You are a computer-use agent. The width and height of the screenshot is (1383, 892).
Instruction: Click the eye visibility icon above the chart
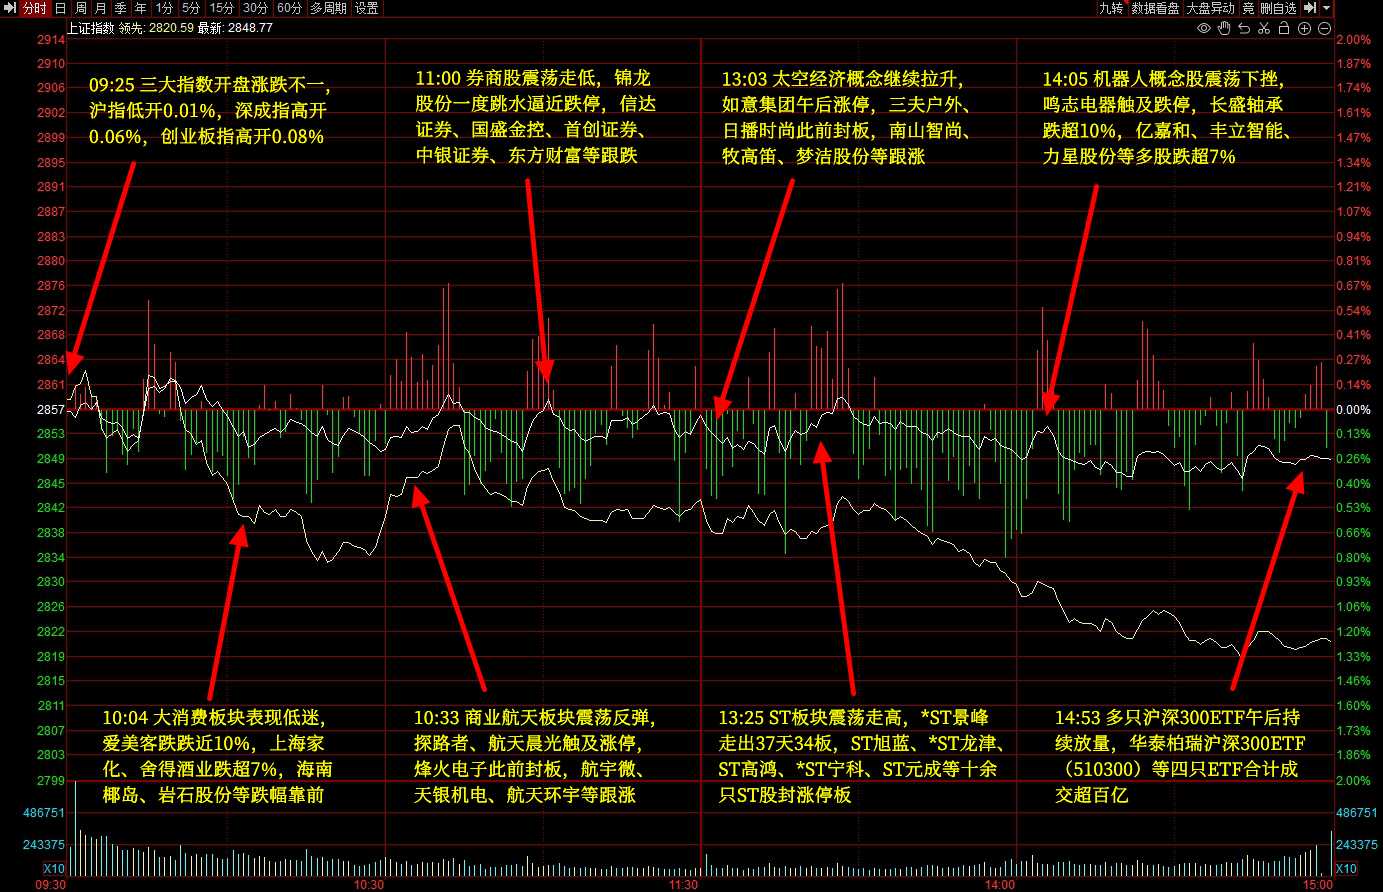[x=1204, y=28]
